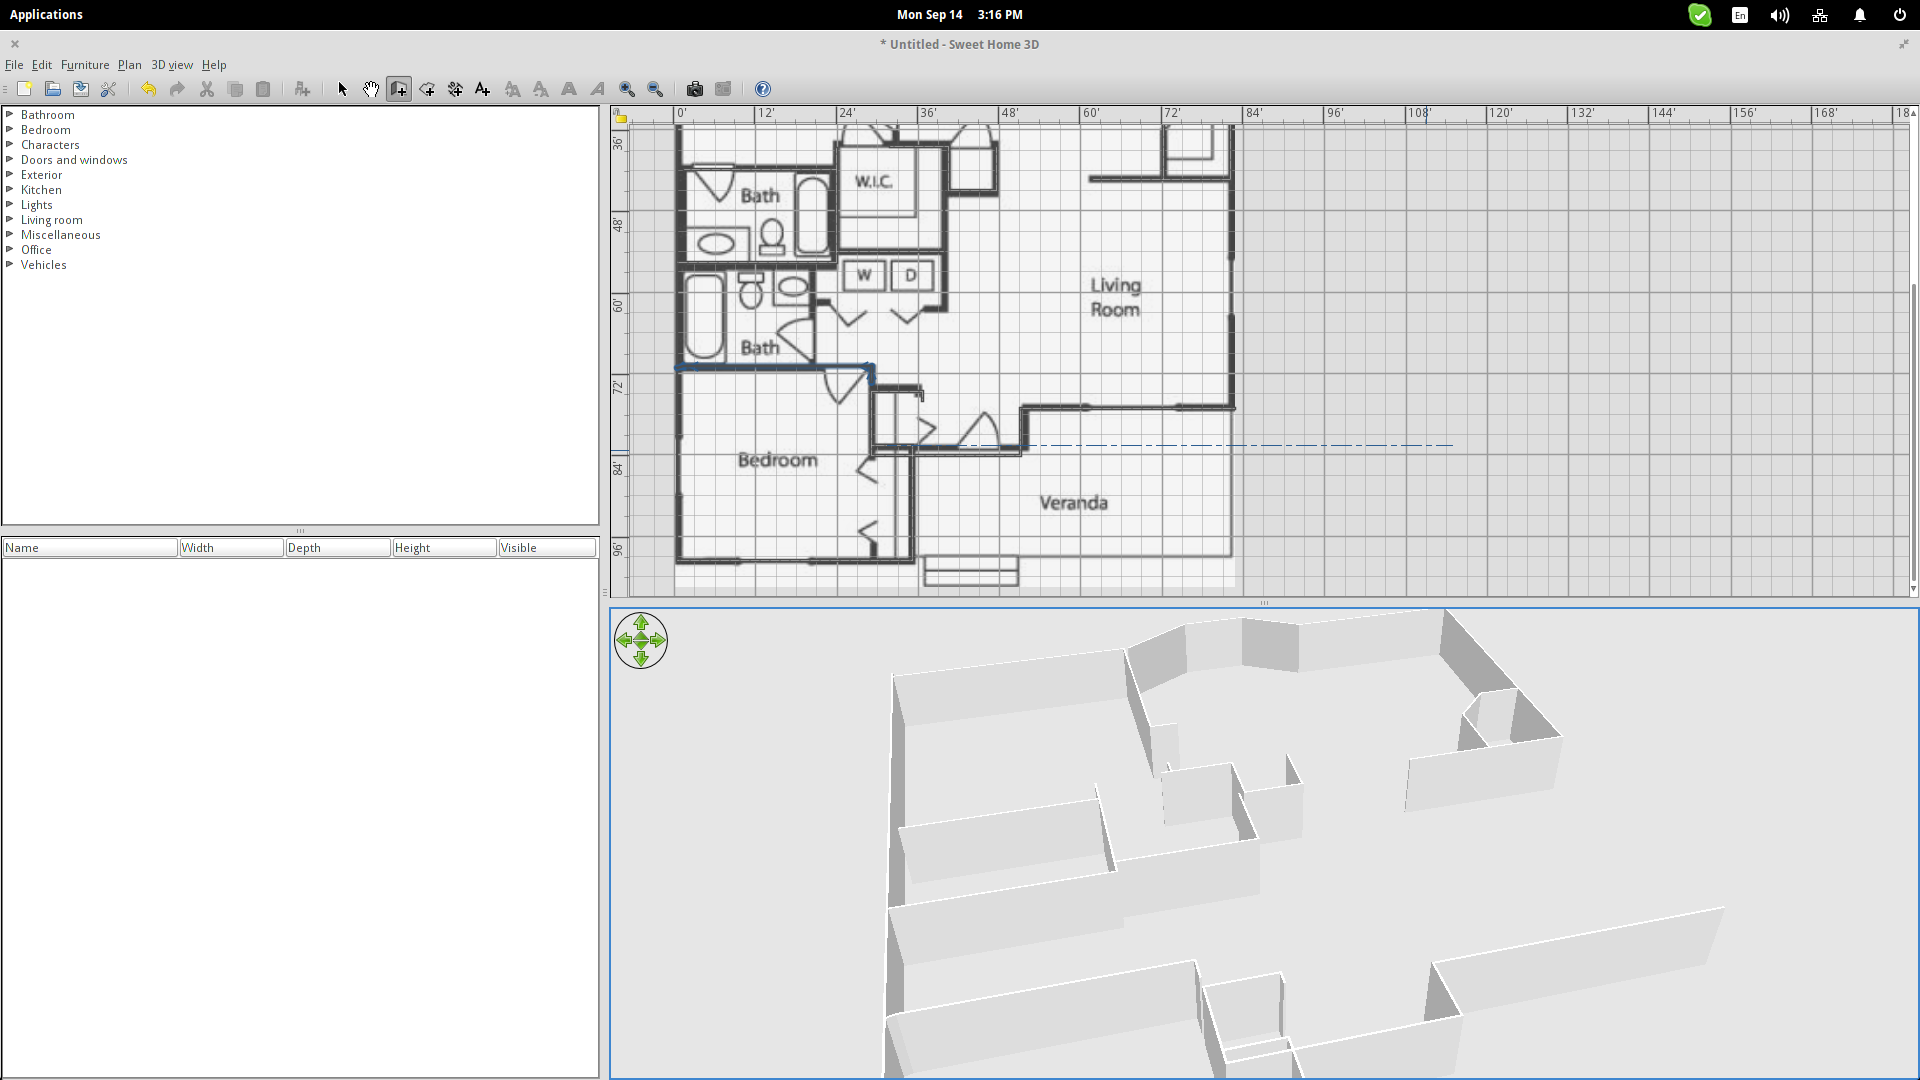This screenshot has height=1080, width=1920.
Task: Expand the Living room category
Action: [x=10, y=219]
